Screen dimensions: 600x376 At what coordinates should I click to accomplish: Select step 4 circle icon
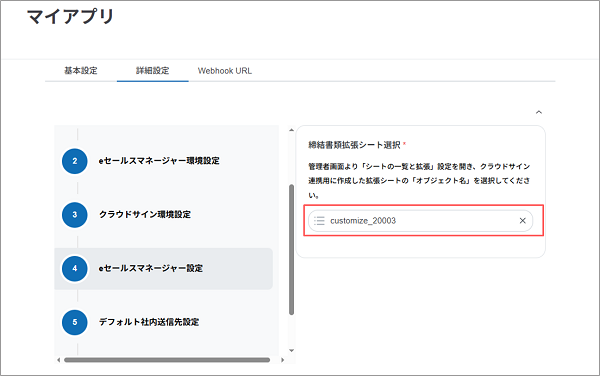point(75,269)
